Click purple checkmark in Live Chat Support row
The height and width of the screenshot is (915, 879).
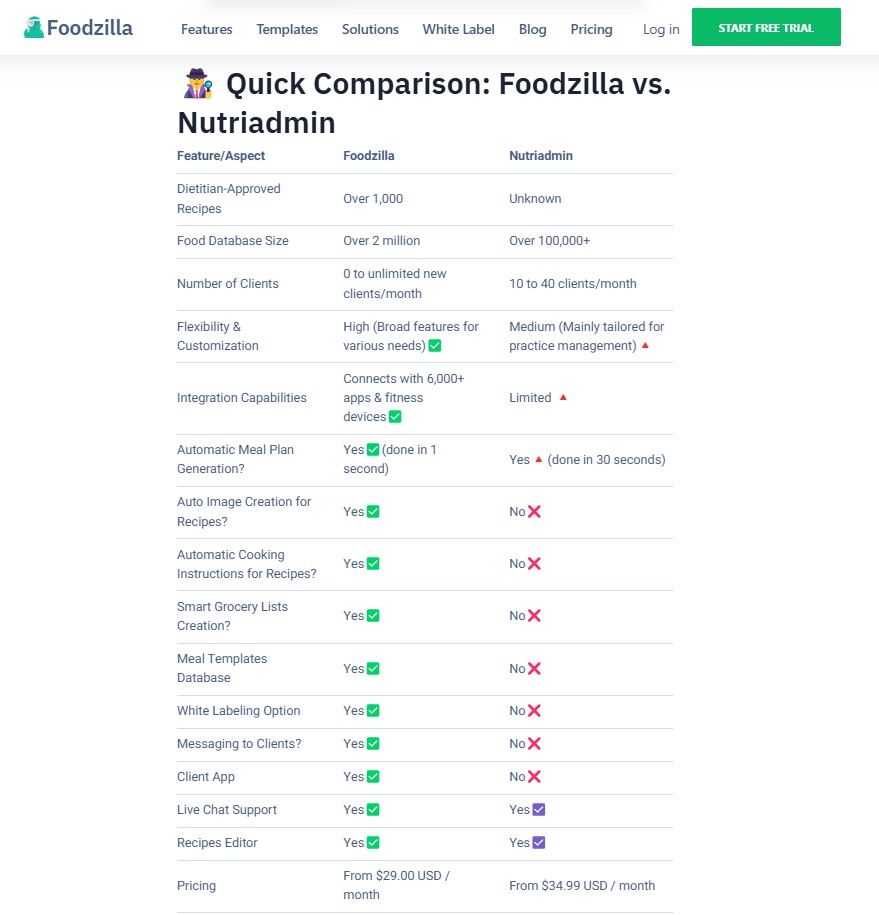pos(539,810)
